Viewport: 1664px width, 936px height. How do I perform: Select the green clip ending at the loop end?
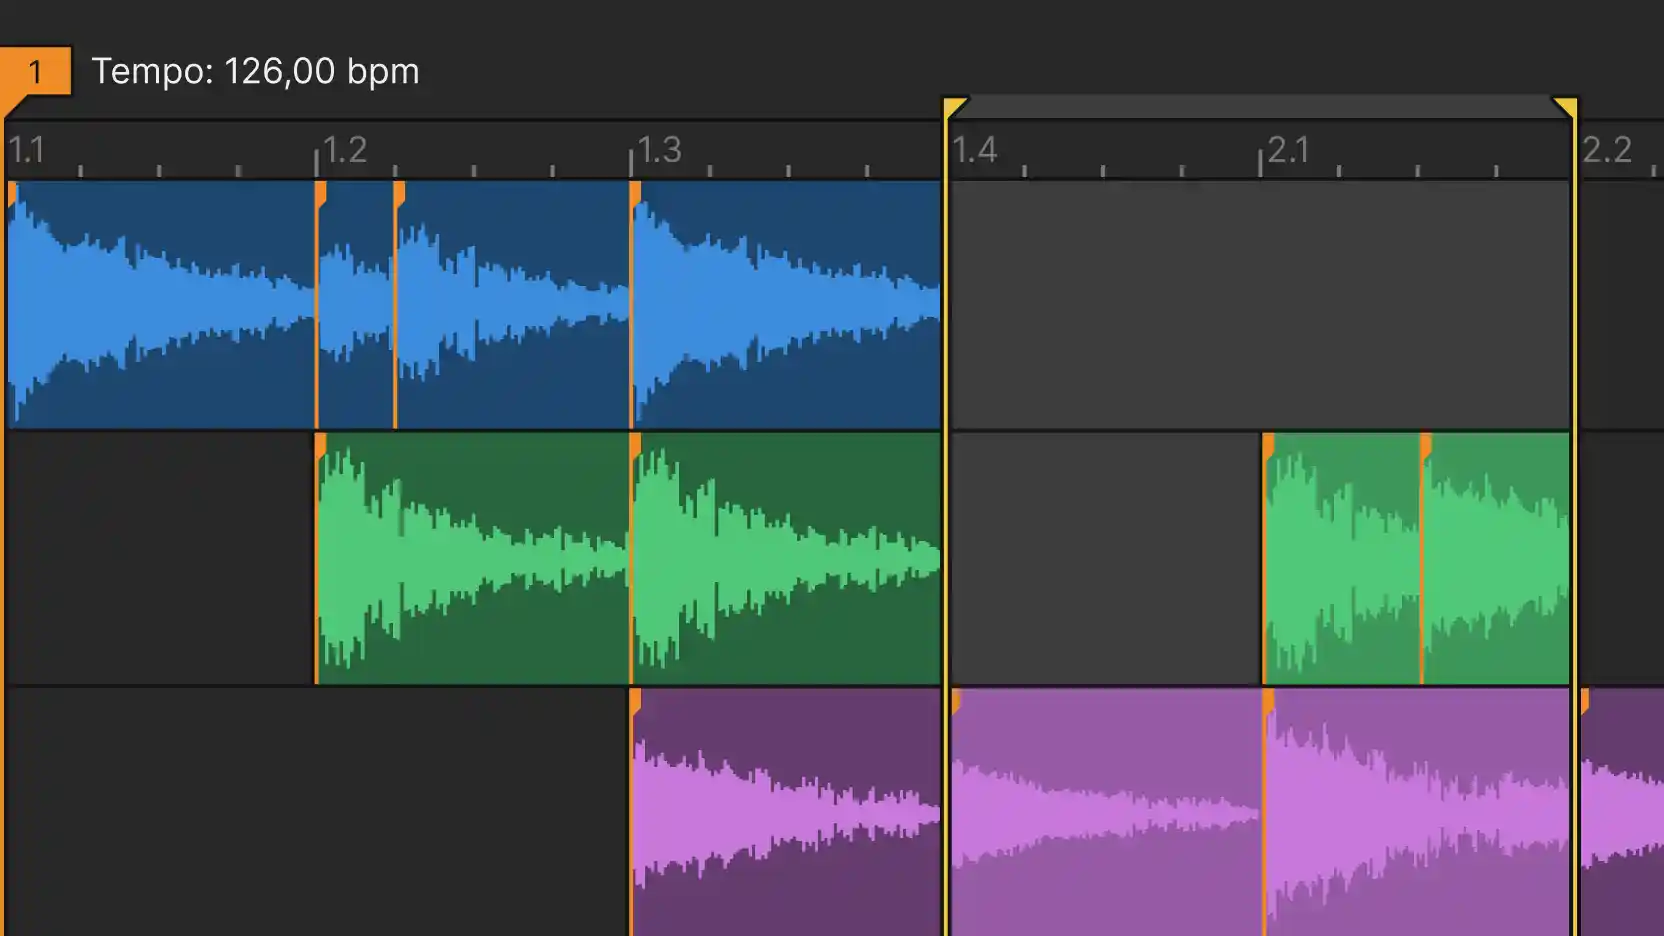(x=1495, y=558)
